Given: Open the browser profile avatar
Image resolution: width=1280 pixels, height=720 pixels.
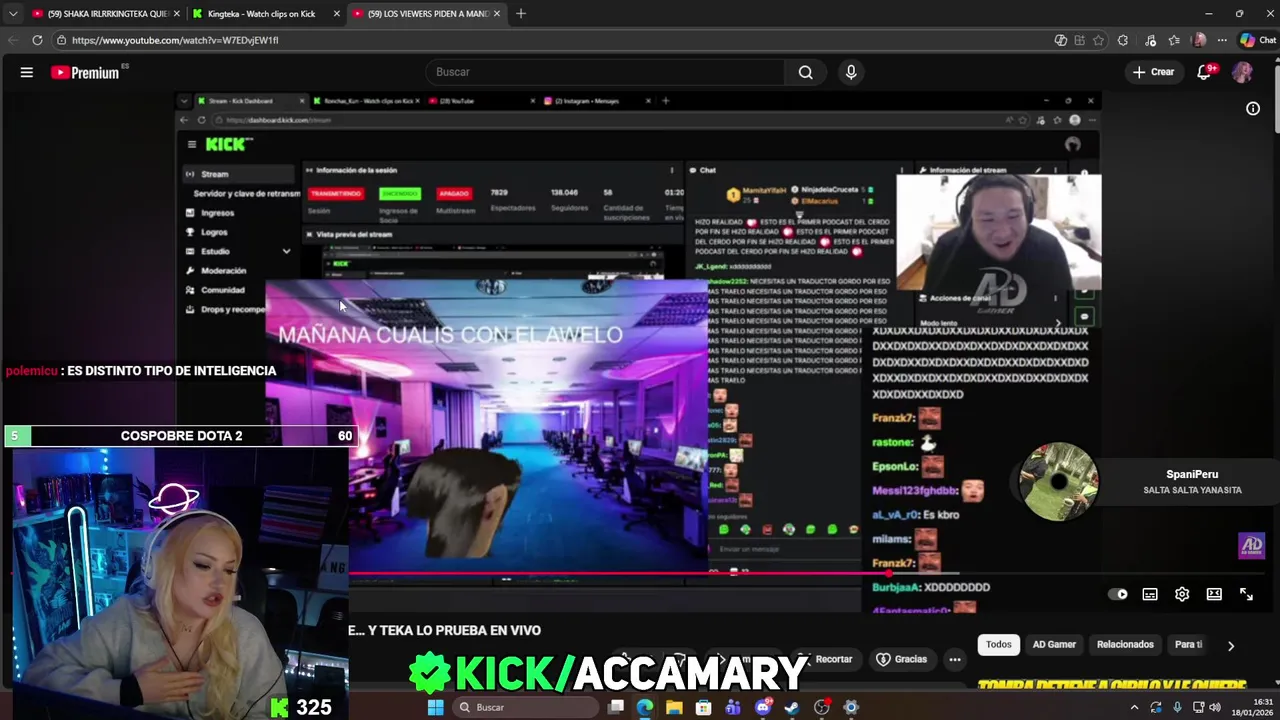Looking at the screenshot, I should (1199, 40).
